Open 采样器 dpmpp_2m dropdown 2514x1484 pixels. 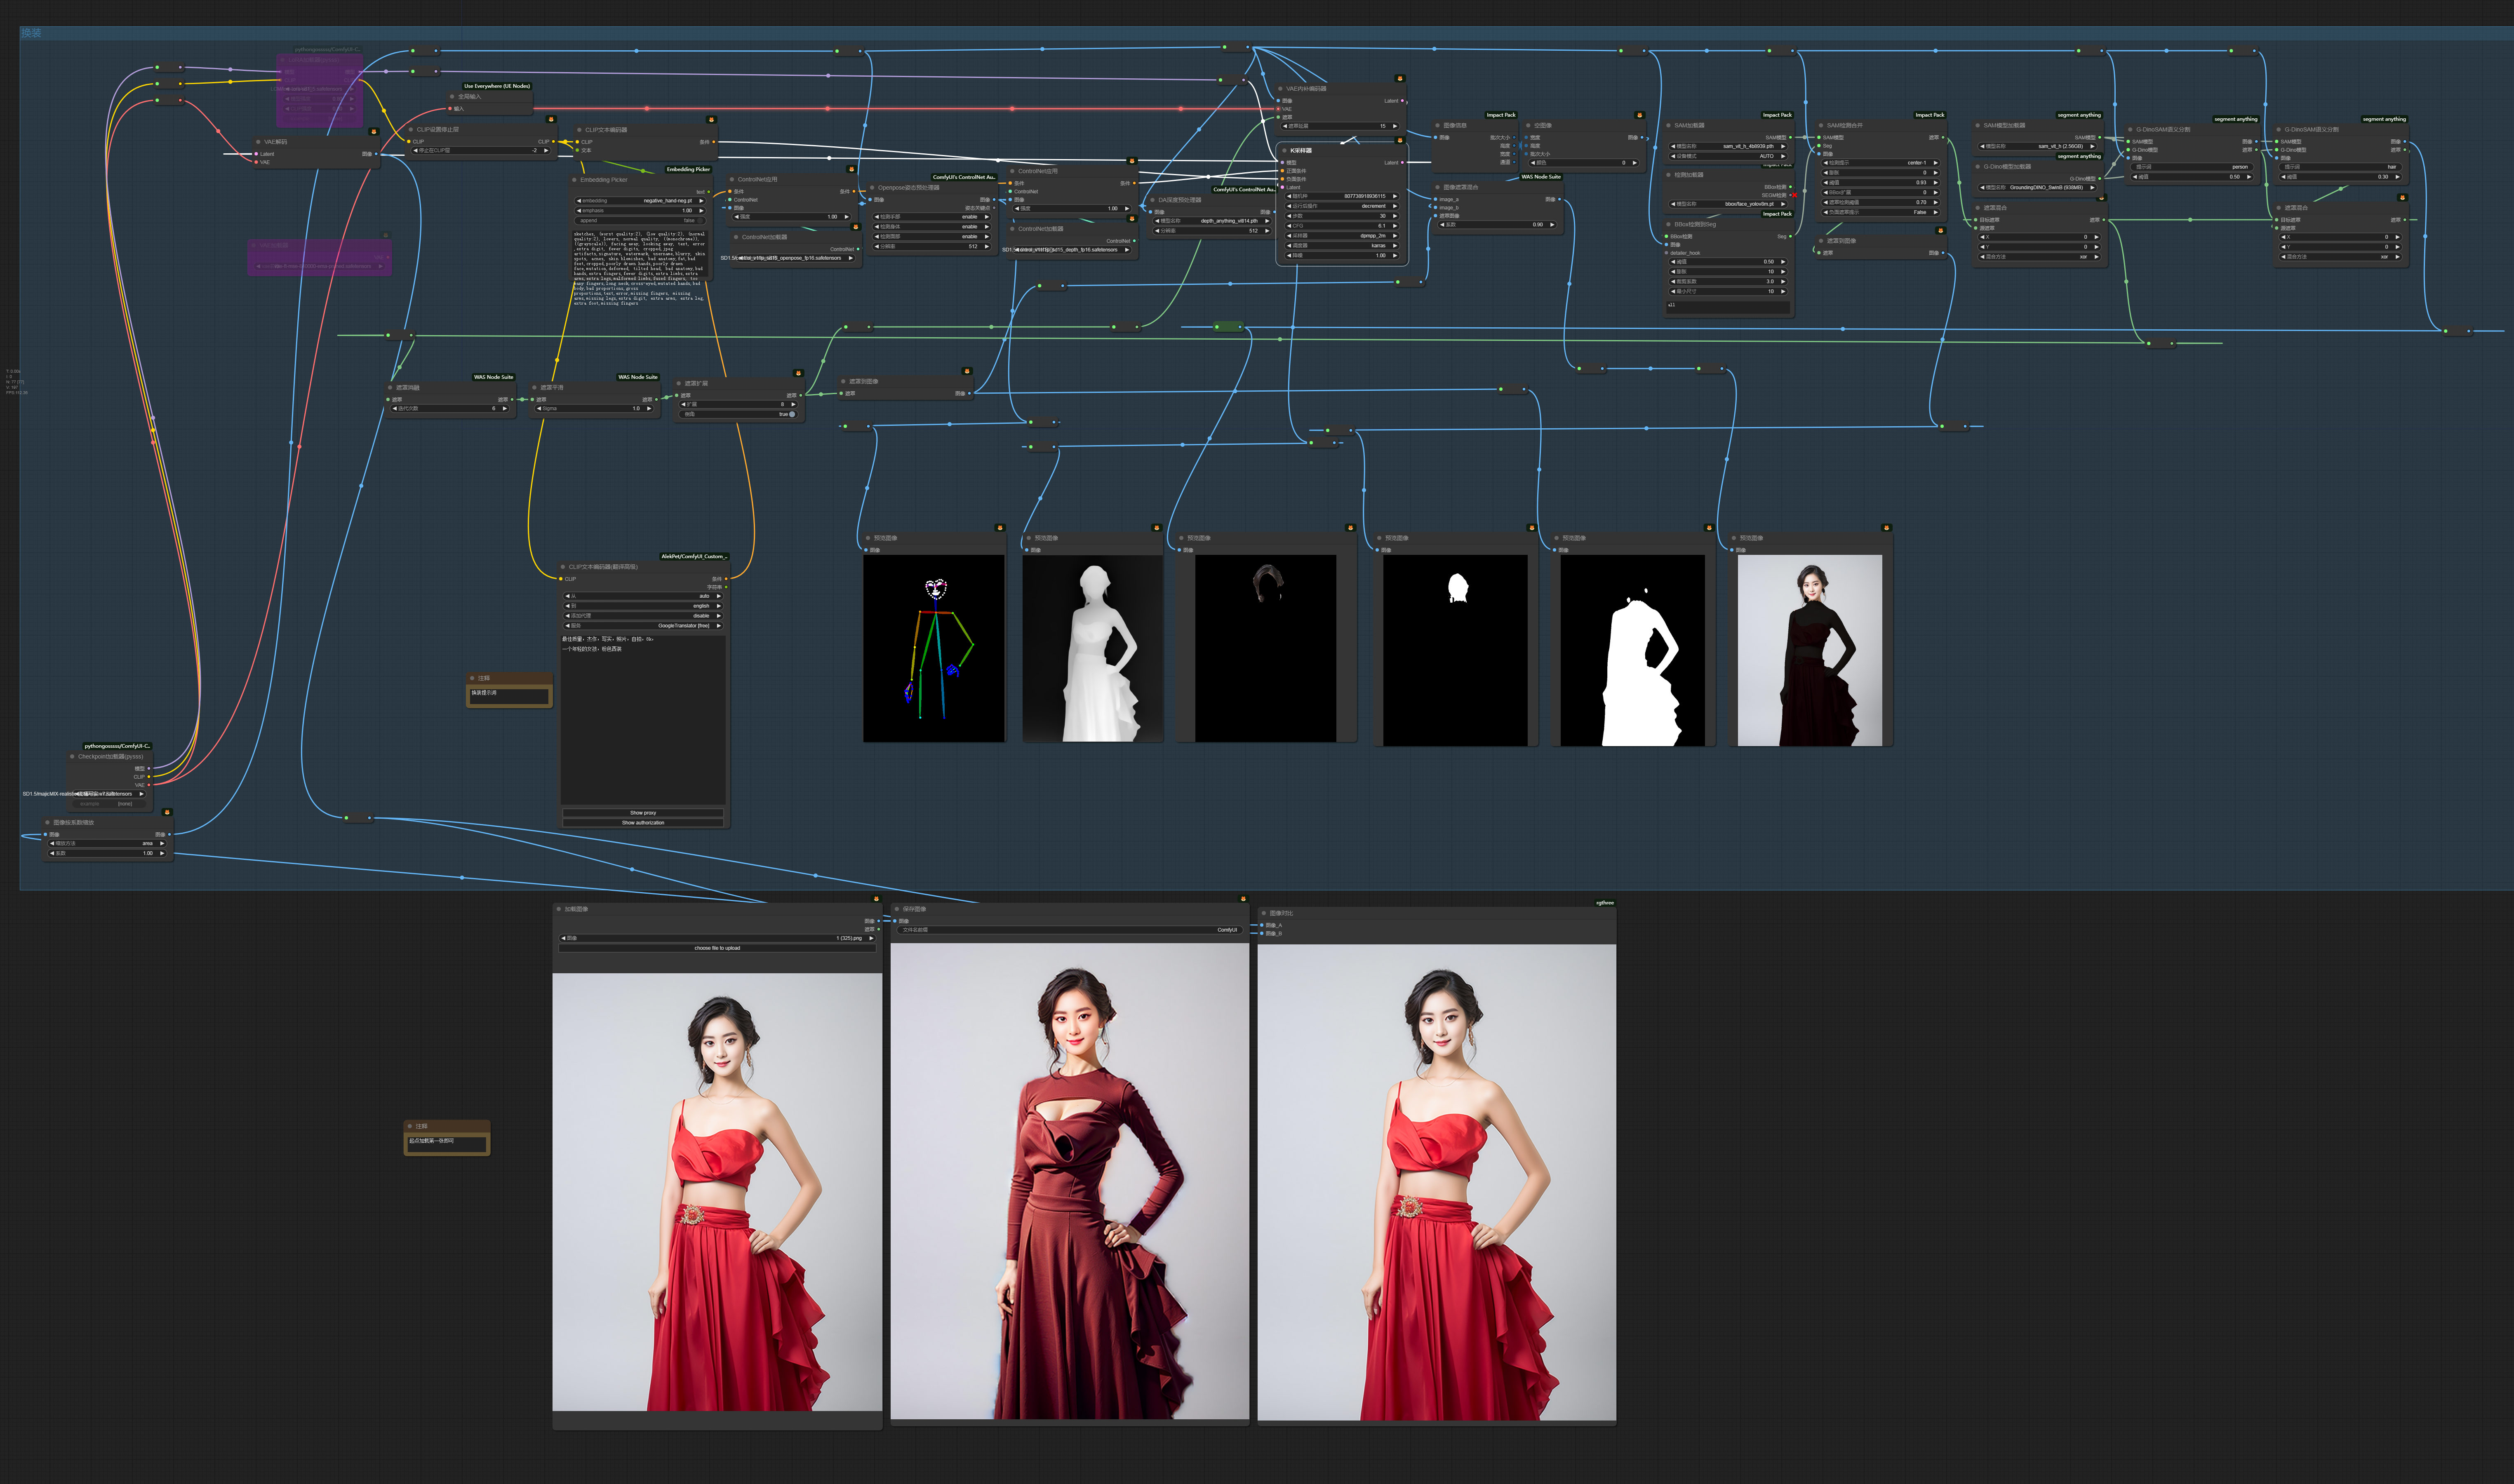point(1343,236)
